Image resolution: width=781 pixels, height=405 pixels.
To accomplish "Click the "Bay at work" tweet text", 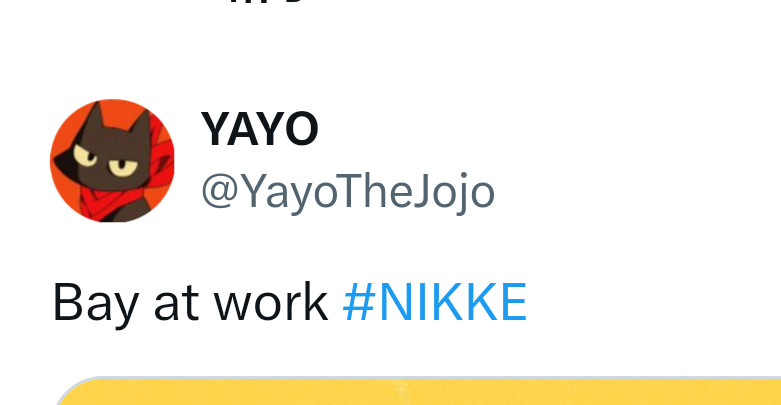I will (x=190, y=302).
